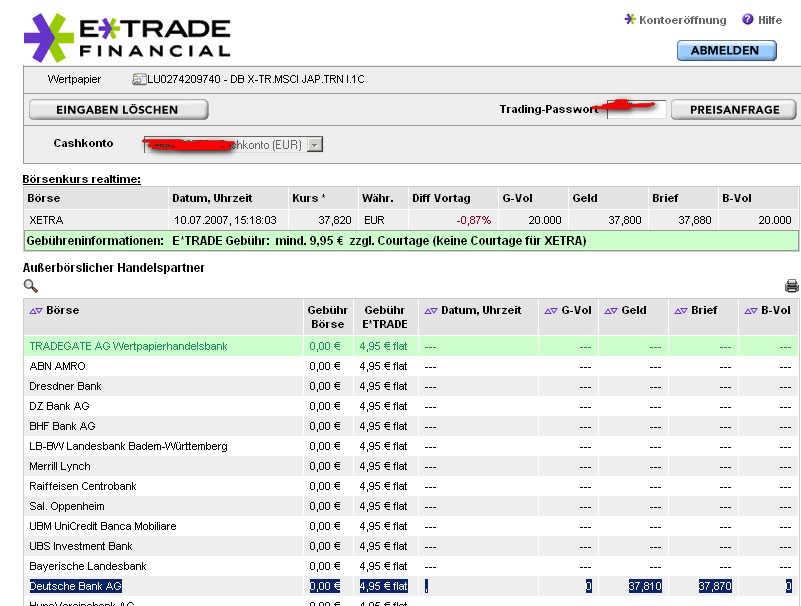Click the LU0274209740 security name
This screenshot has width=801, height=606.
point(255,79)
